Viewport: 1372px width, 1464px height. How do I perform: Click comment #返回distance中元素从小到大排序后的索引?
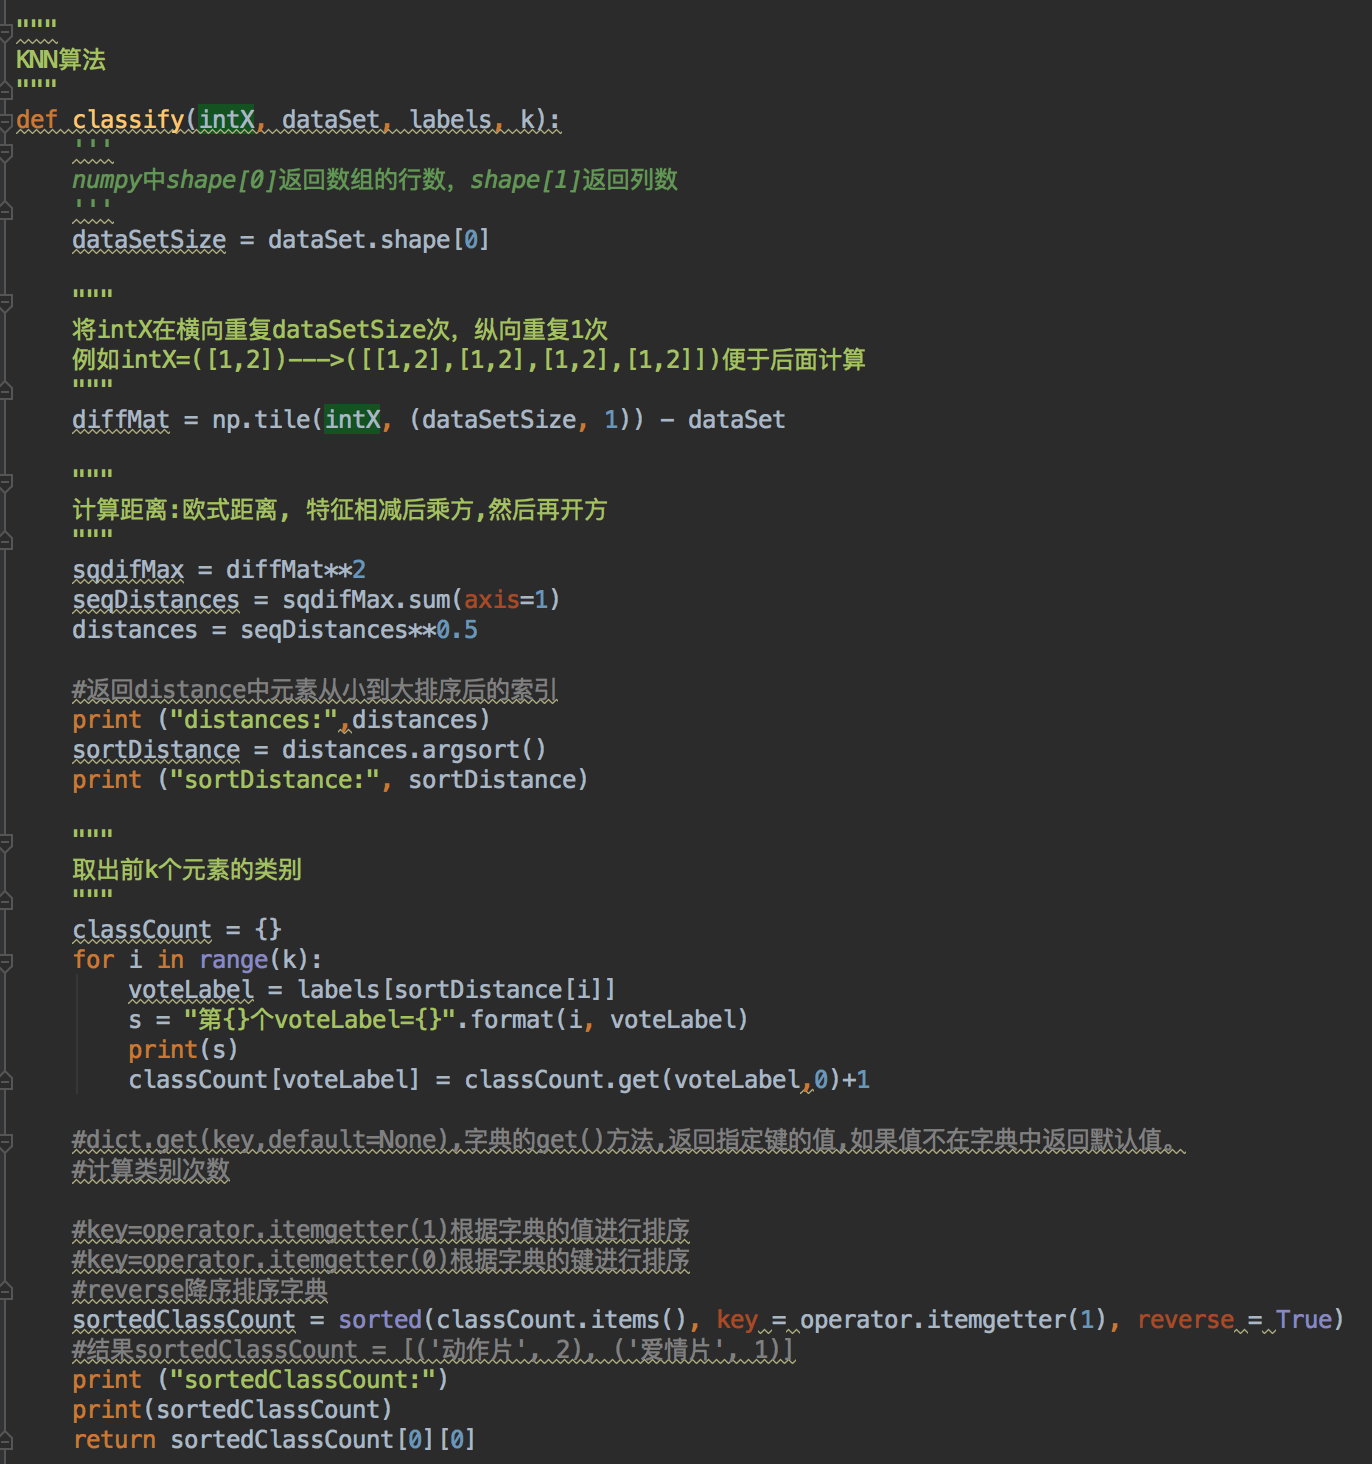(315, 690)
